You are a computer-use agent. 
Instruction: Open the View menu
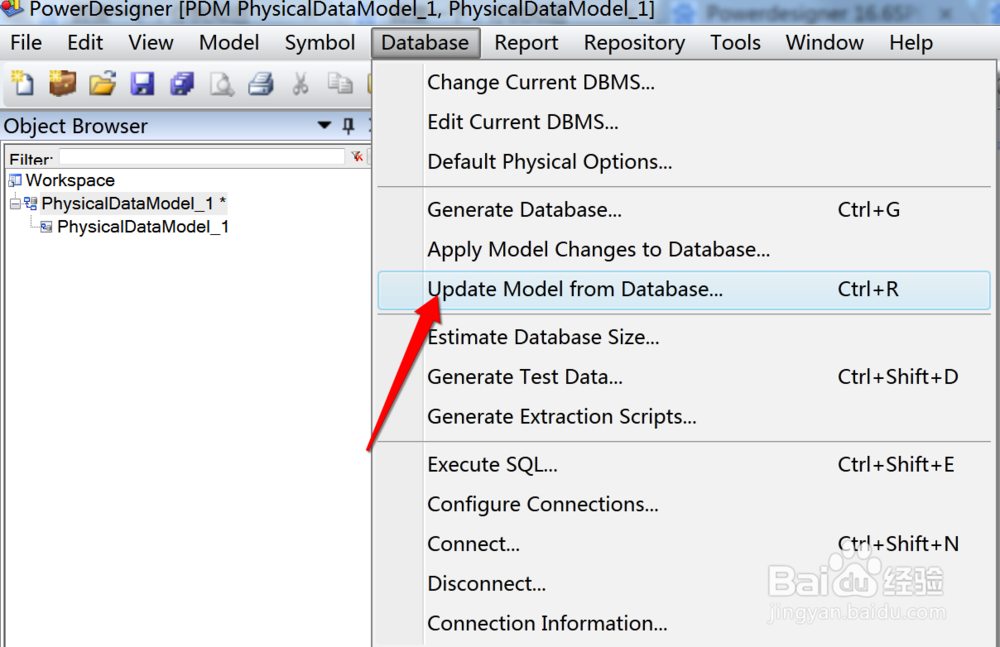(x=151, y=43)
